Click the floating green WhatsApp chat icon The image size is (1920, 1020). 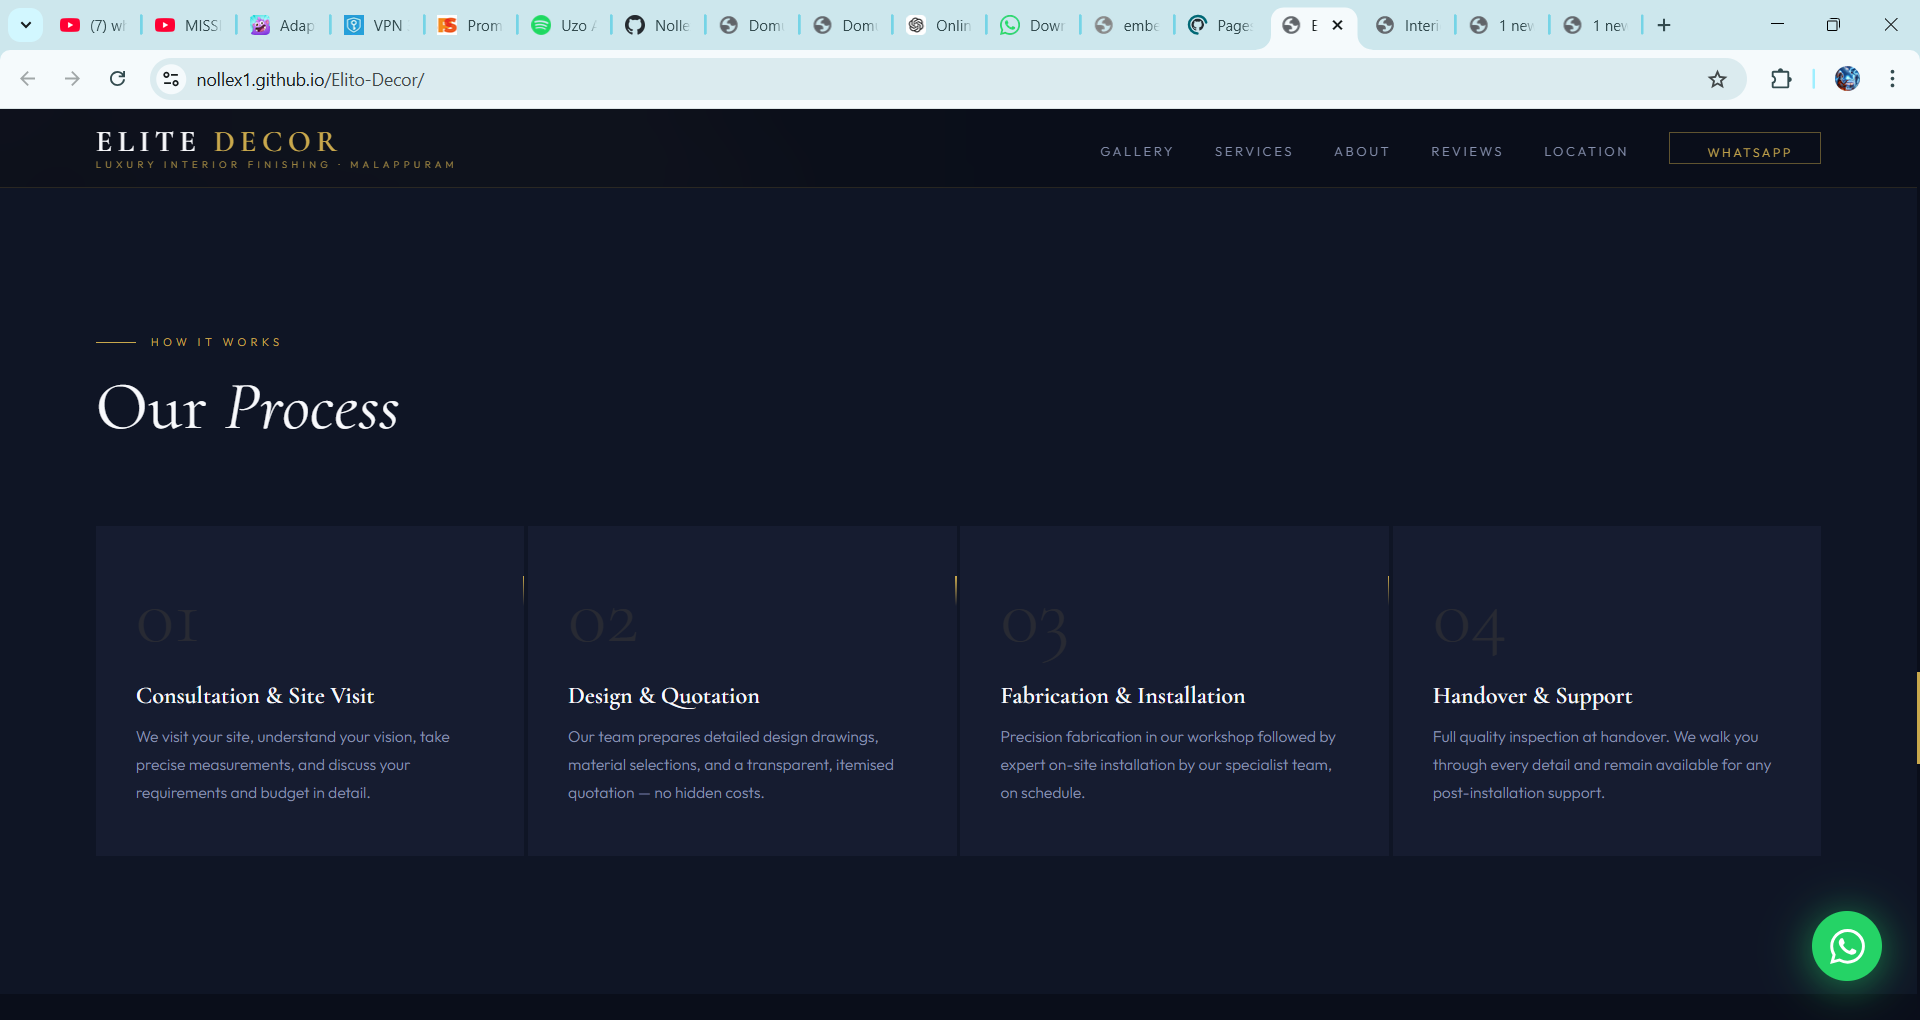click(1846, 946)
